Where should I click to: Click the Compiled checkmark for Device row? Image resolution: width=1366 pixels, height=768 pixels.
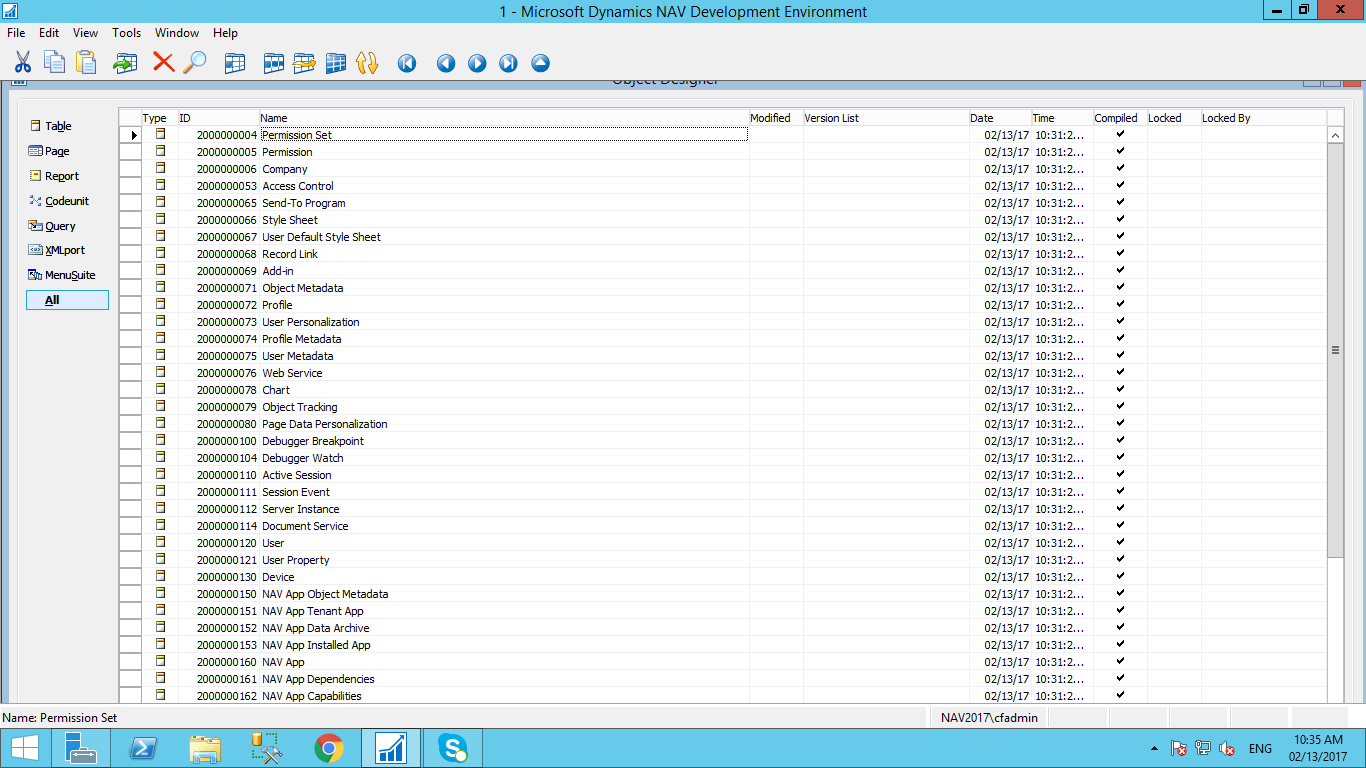(1120, 576)
